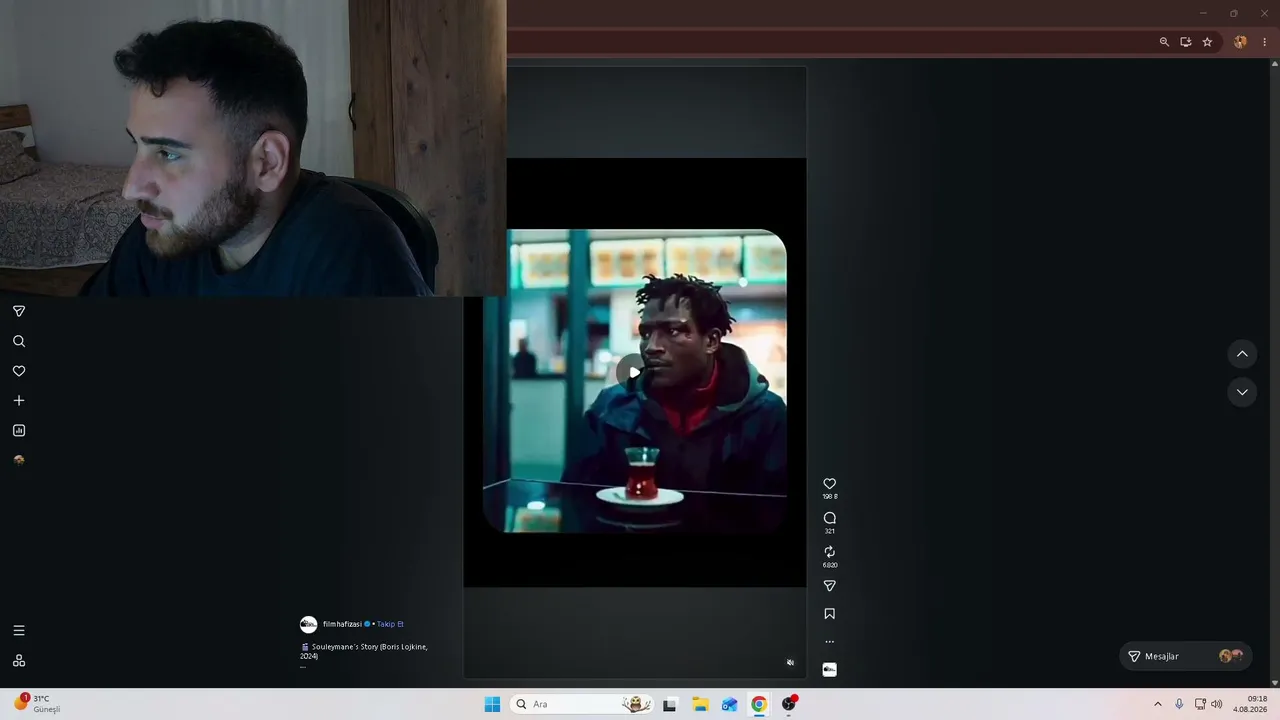Open OBS Studio from the taskbar

(789, 704)
